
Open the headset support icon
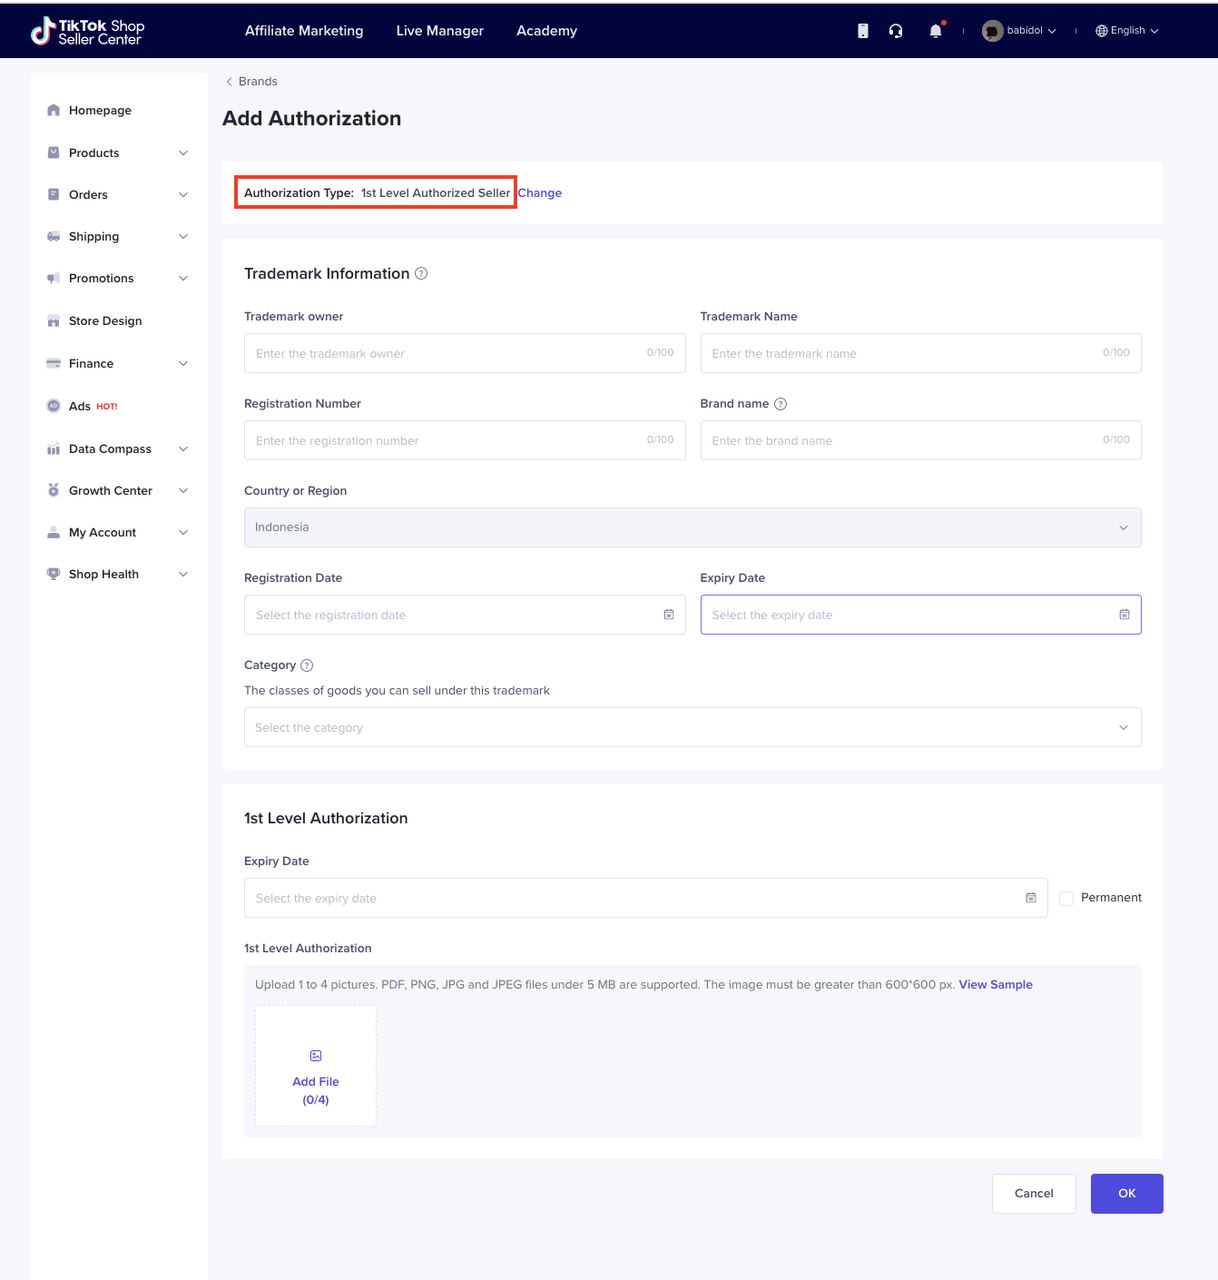click(x=896, y=31)
